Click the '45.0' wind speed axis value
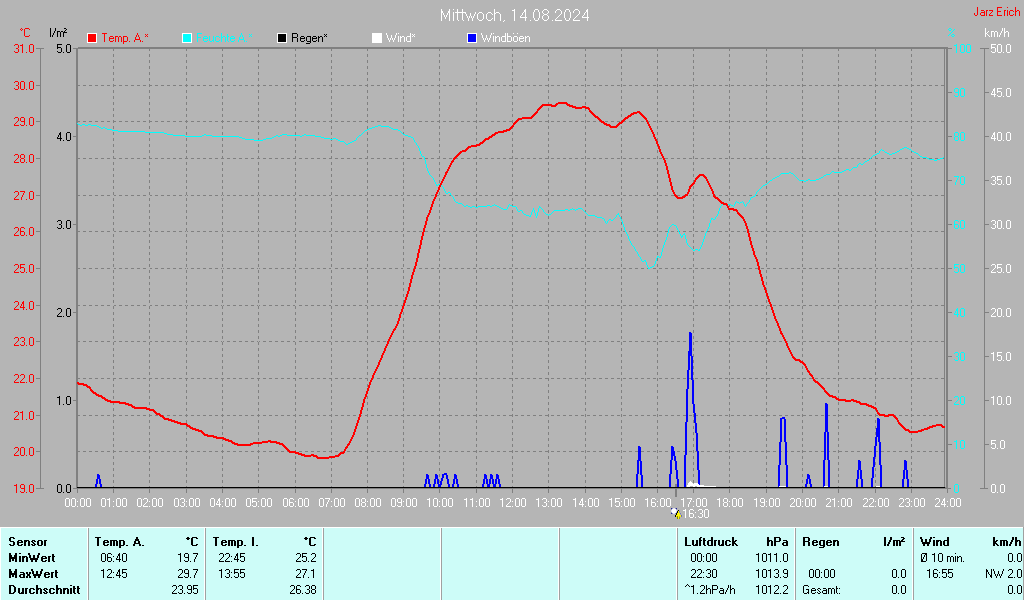Image resolution: width=1024 pixels, height=600 pixels. tap(1001, 93)
